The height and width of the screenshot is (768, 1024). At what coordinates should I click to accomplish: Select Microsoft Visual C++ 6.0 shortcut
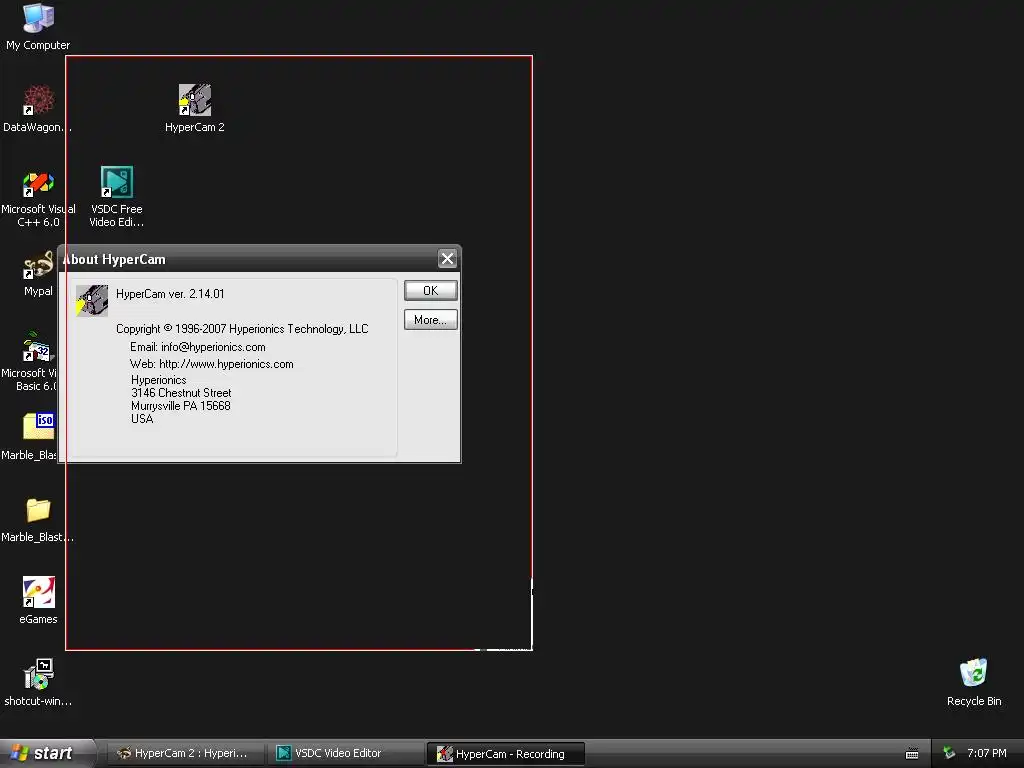(38, 199)
